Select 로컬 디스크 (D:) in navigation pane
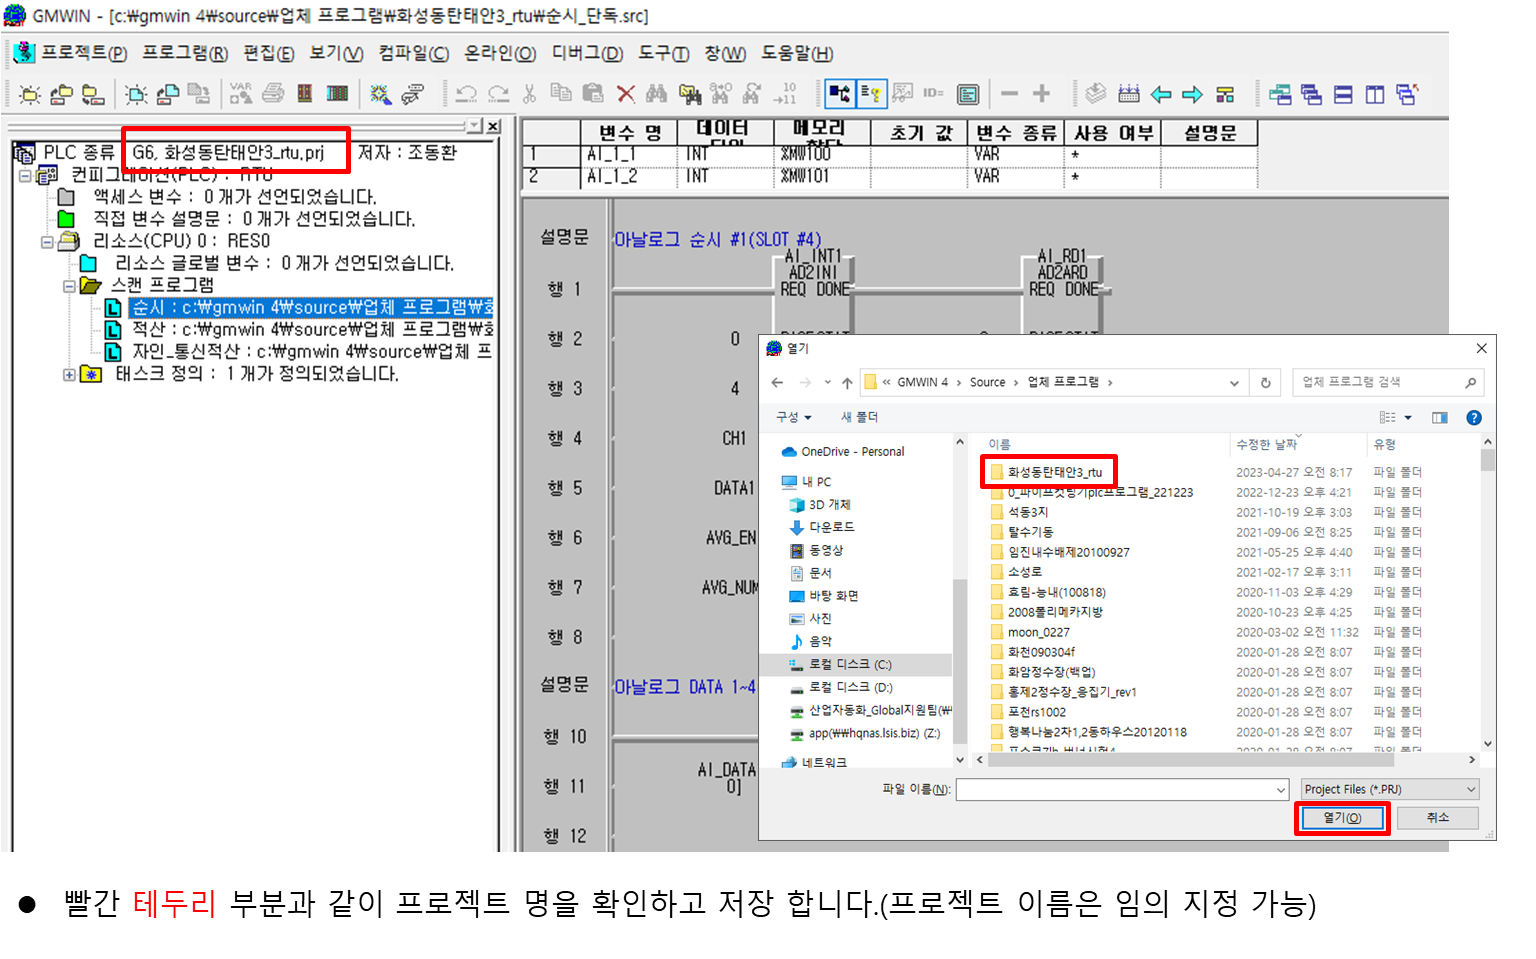 [851, 688]
